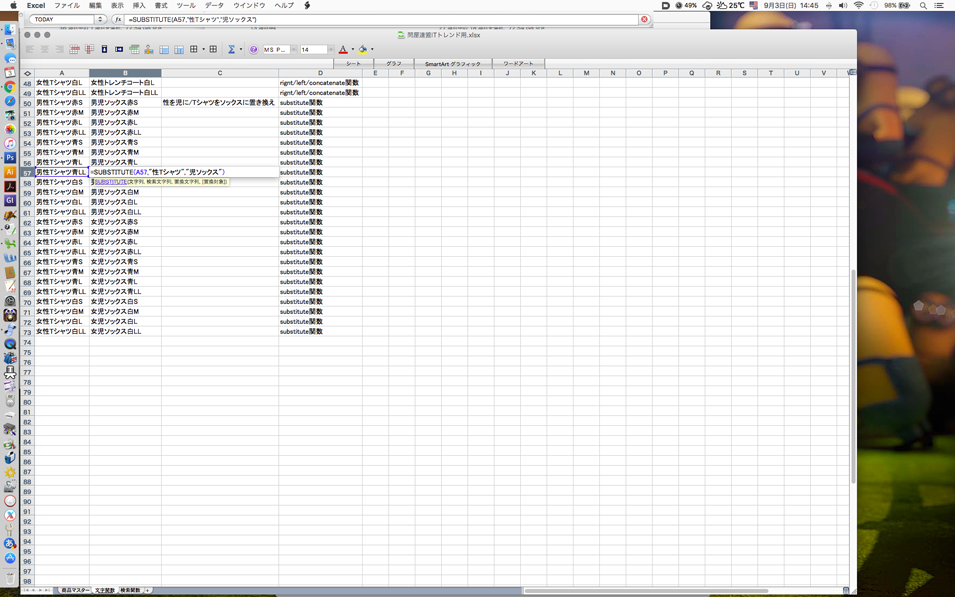Open the purple Help icon in toolbar
Screen dimensions: 955x597
pos(253,49)
